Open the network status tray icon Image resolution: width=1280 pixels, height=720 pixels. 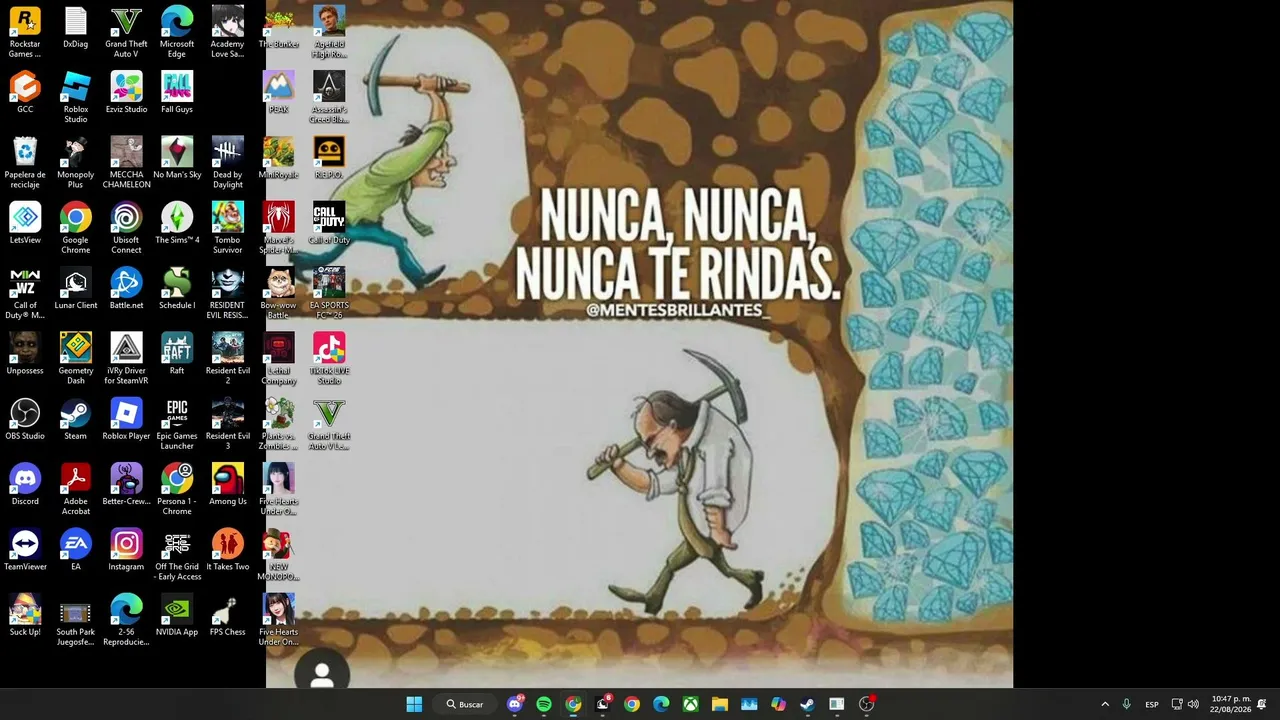[x=1177, y=704]
